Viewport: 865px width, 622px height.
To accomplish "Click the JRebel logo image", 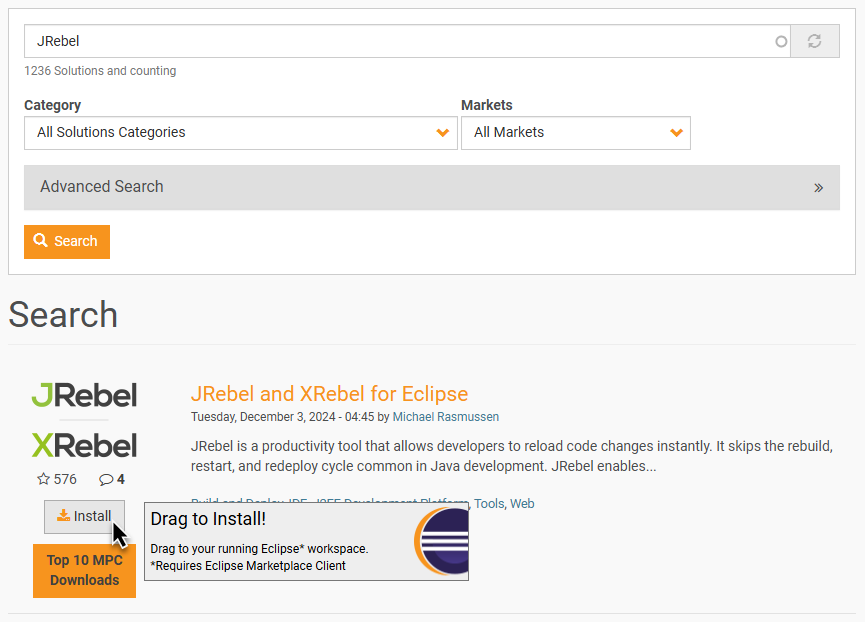I will tap(84, 395).
